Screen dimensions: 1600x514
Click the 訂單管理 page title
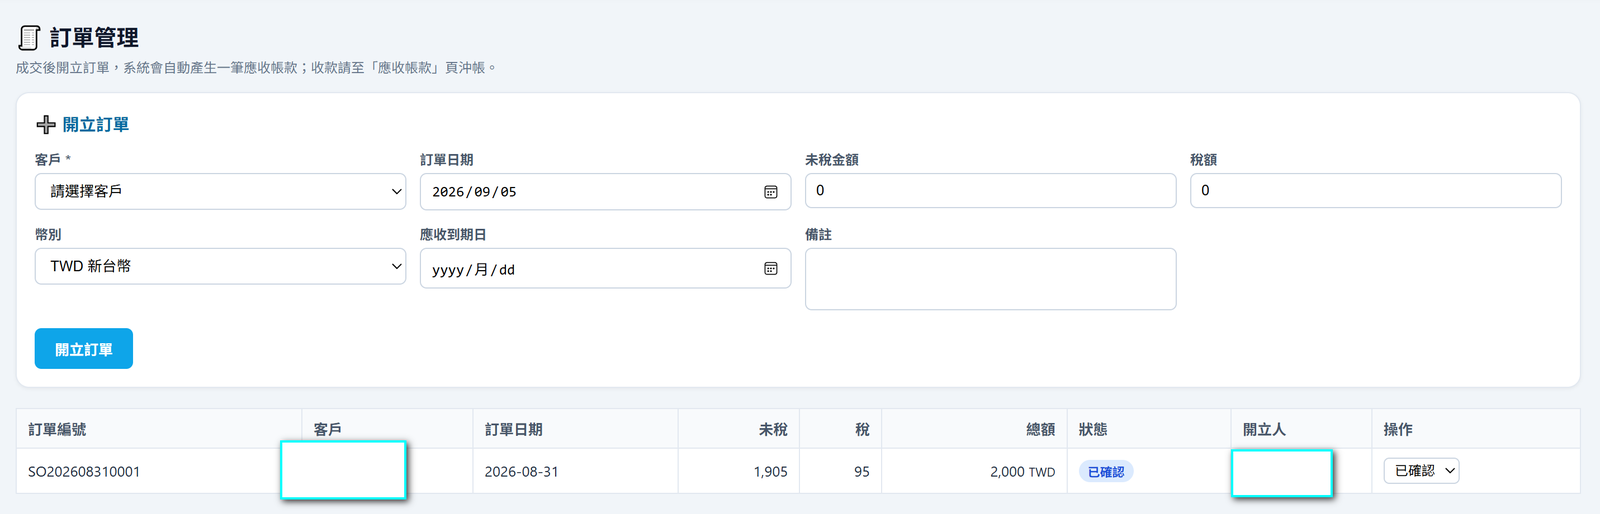94,38
